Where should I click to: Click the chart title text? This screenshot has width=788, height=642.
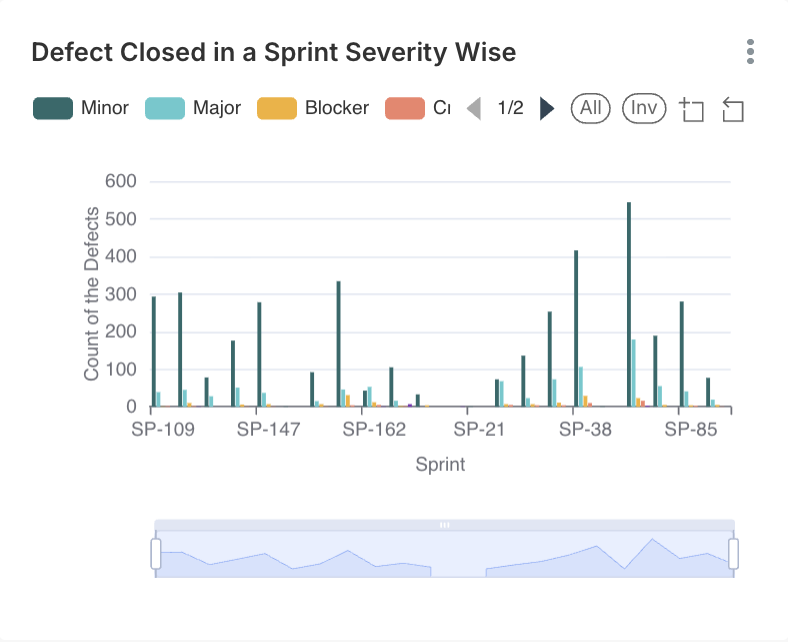(x=273, y=52)
